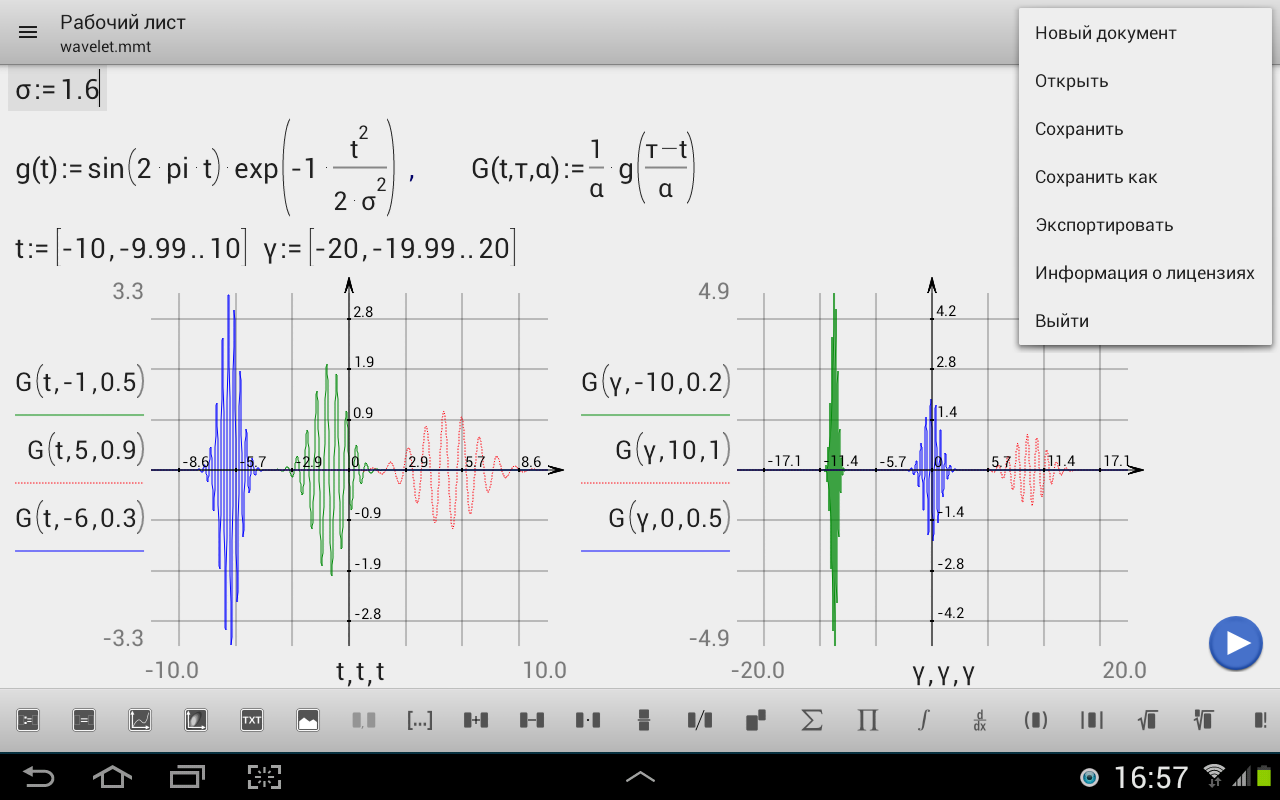The image size is (1280, 800).
Task: Edit the σ:=1.6 input field
Action: [x=57, y=90]
